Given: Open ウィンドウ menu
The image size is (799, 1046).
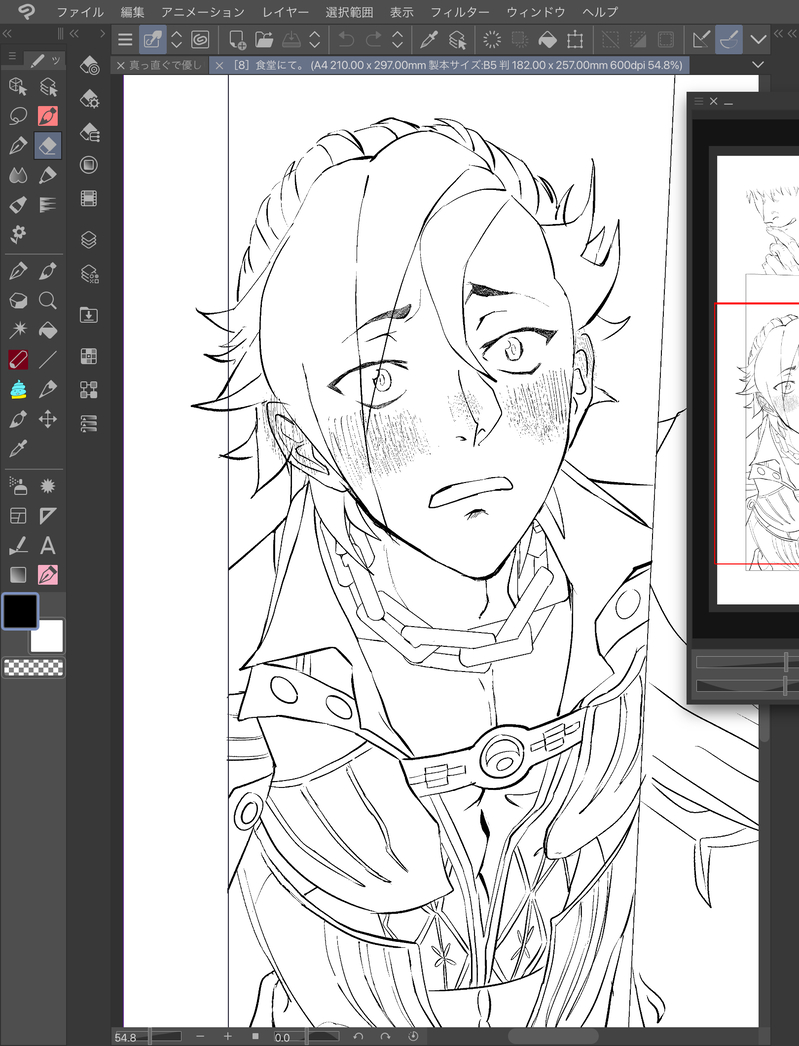Looking at the screenshot, I should [536, 12].
